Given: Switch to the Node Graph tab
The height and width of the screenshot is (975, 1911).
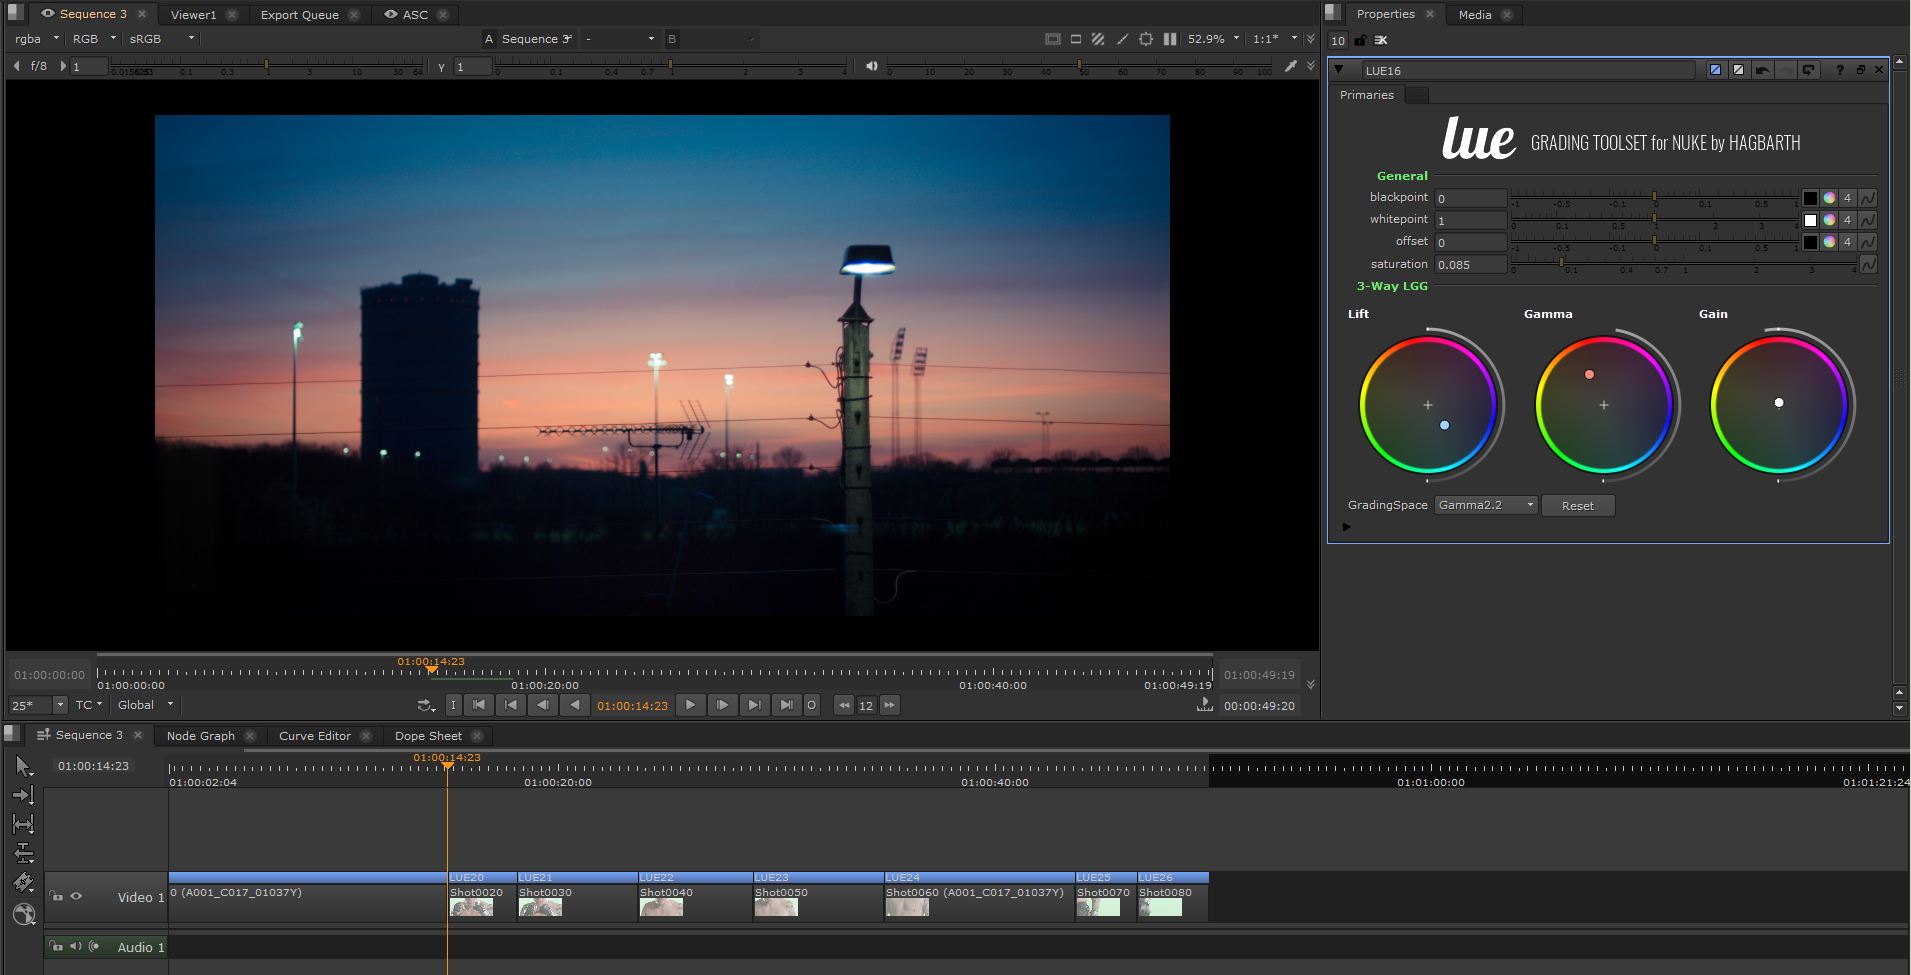Looking at the screenshot, I should point(201,735).
